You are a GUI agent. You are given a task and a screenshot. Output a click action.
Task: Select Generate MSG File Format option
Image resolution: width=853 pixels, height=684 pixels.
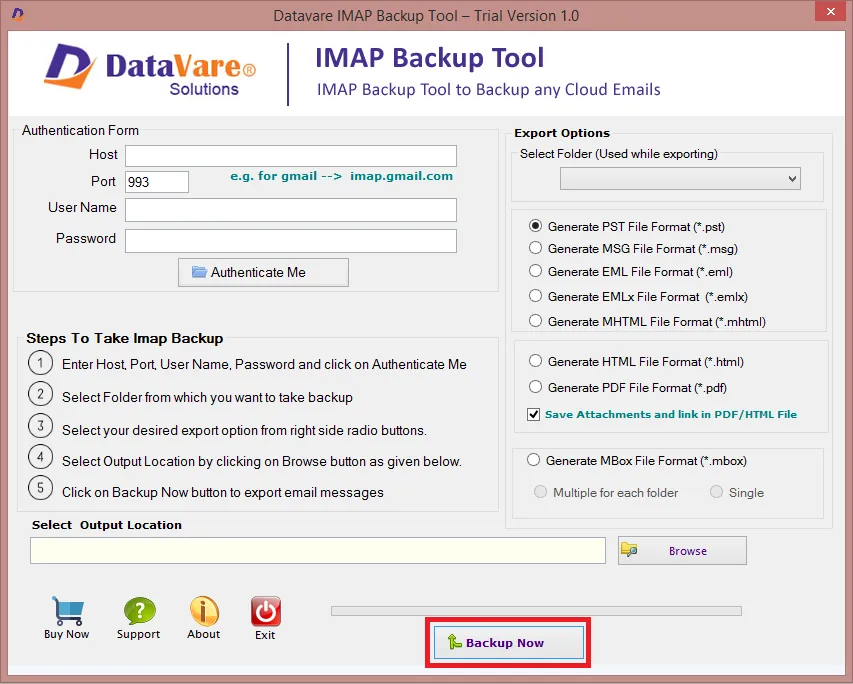click(535, 248)
